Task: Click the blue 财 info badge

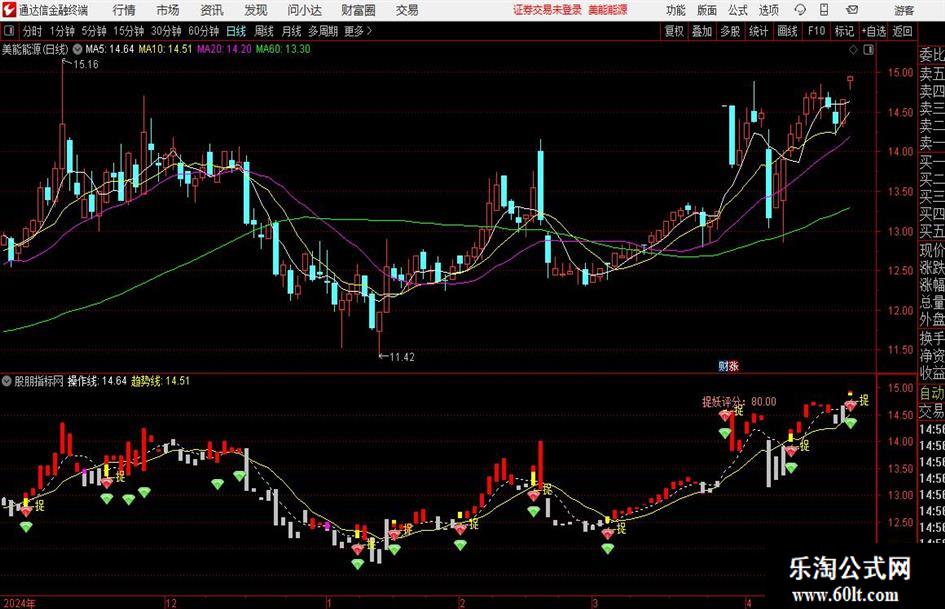Action: [x=723, y=366]
